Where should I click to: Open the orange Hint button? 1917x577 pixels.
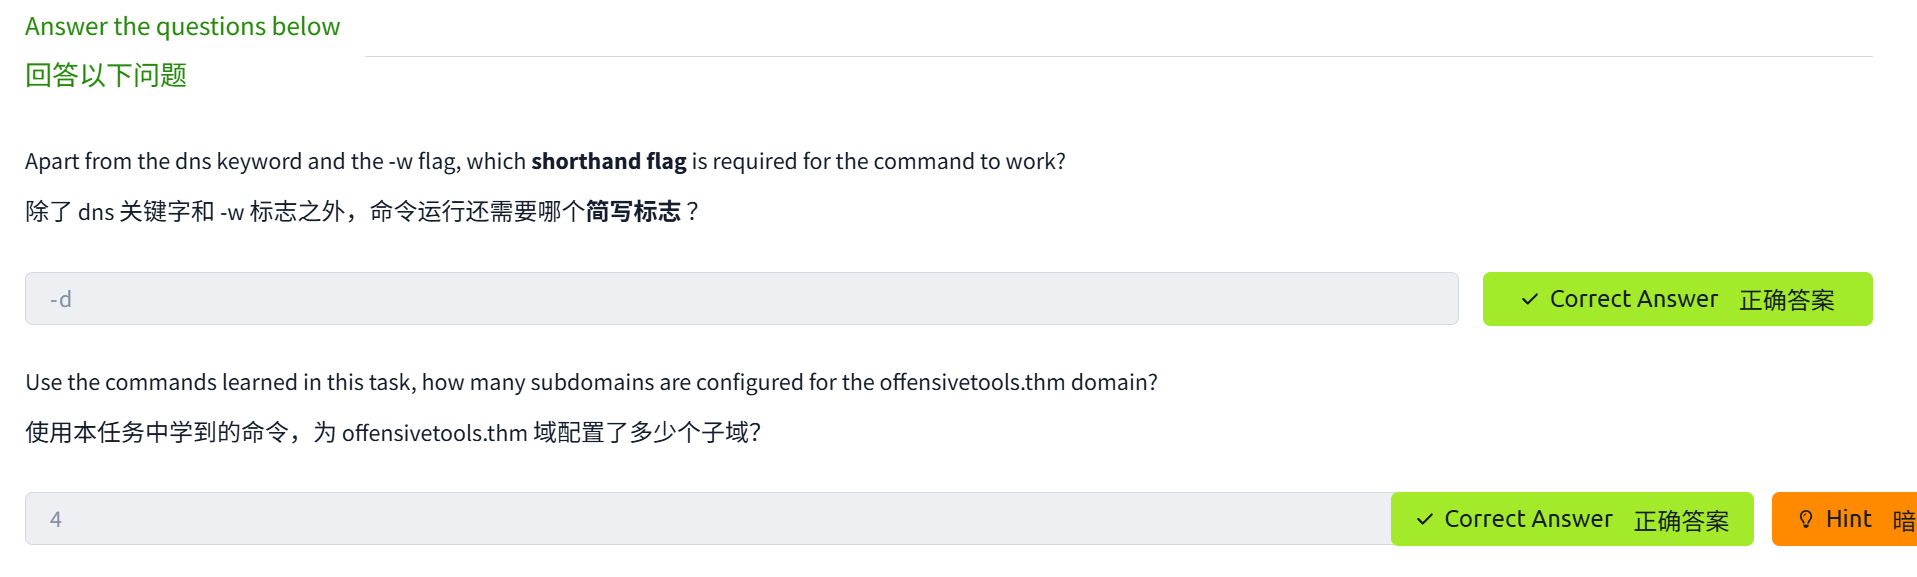1844,519
